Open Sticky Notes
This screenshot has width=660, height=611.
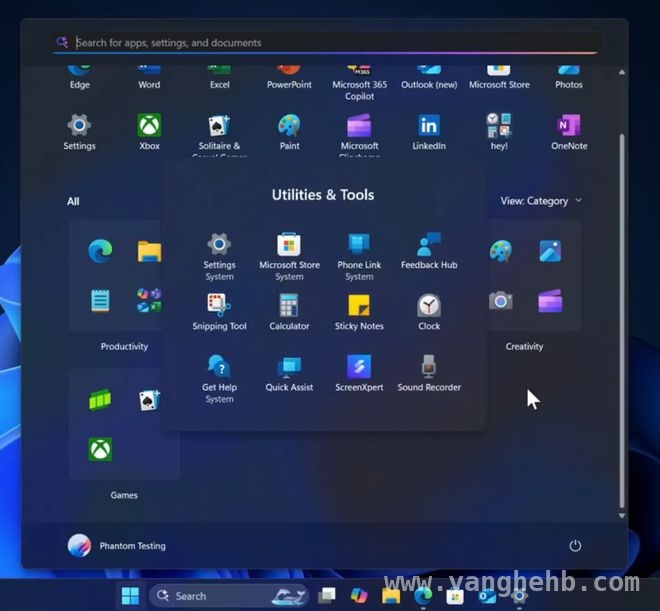tap(359, 312)
